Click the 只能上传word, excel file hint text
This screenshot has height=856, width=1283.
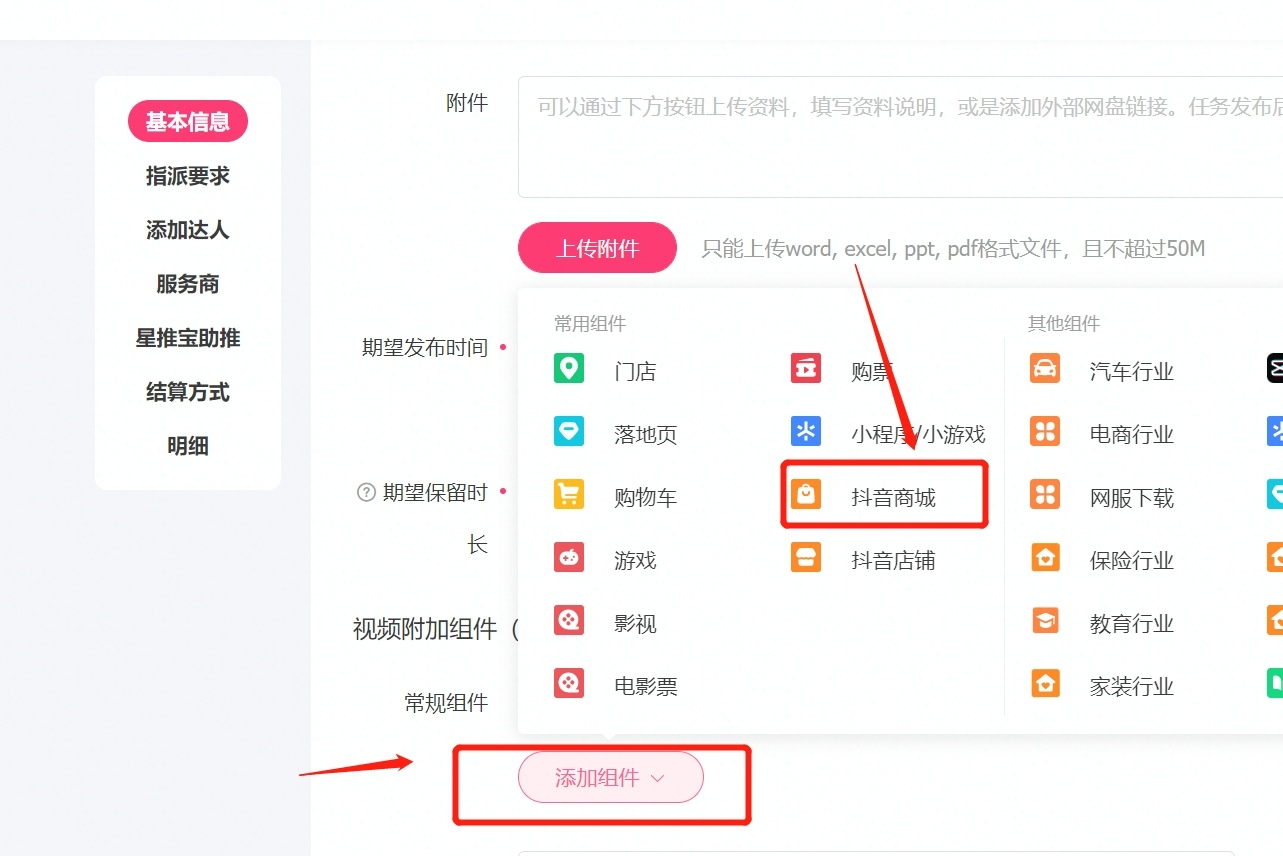[x=953, y=248]
